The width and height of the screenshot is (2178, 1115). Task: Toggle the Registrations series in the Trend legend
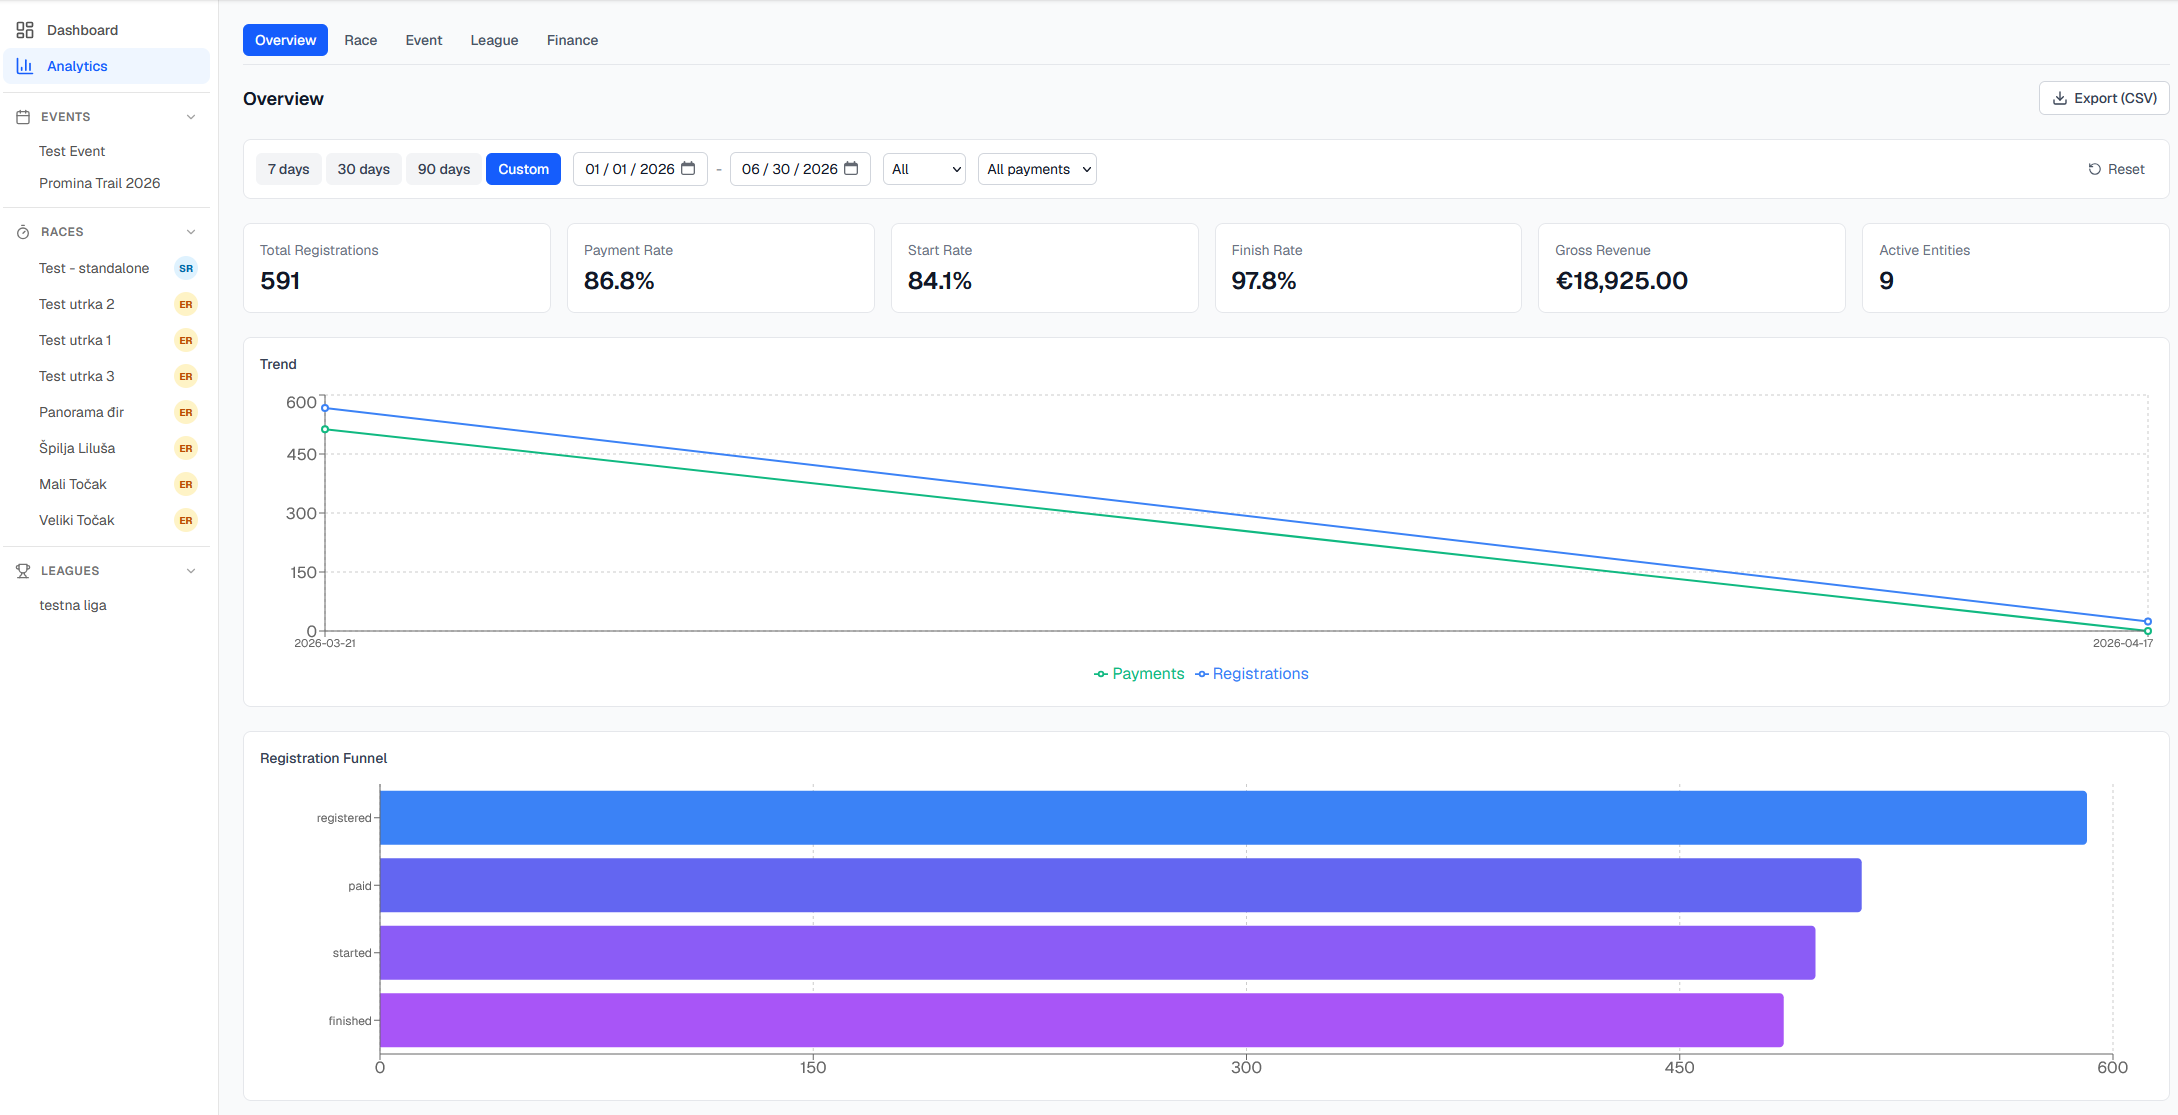tap(1252, 674)
